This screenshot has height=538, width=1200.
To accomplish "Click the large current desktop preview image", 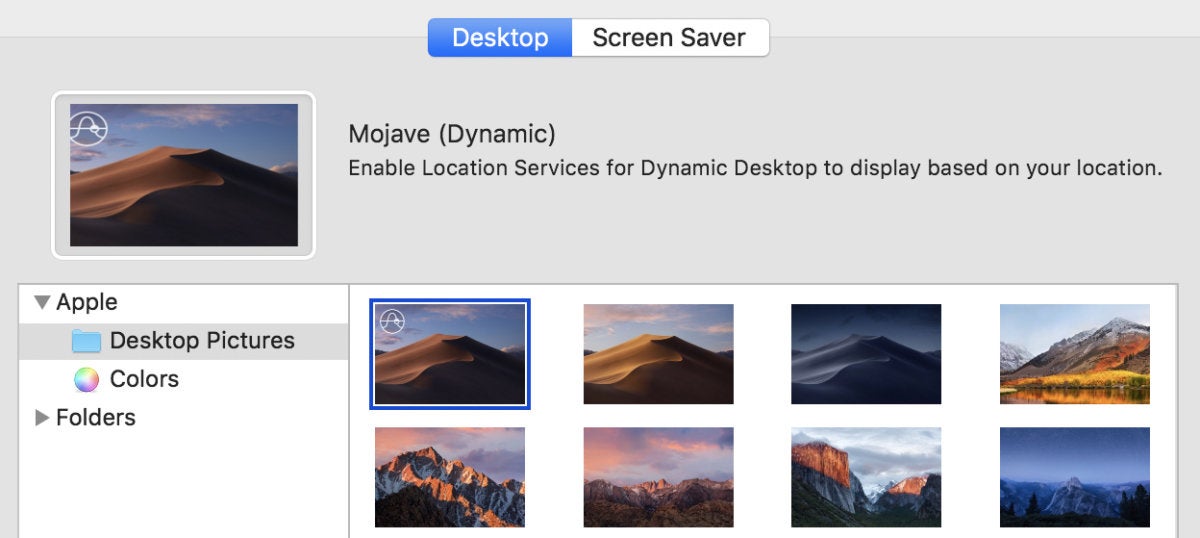I will [x=184, y=175].
